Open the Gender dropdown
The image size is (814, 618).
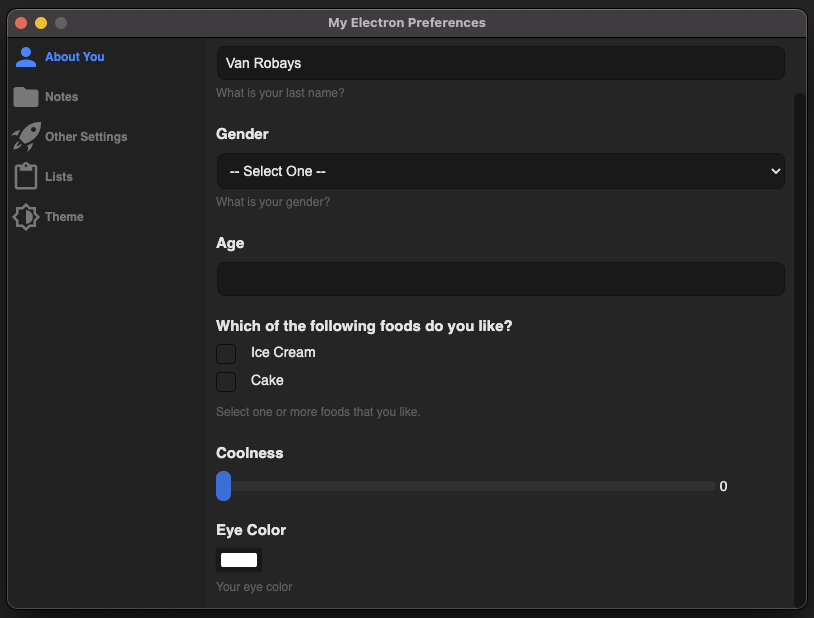pos(500,171)
